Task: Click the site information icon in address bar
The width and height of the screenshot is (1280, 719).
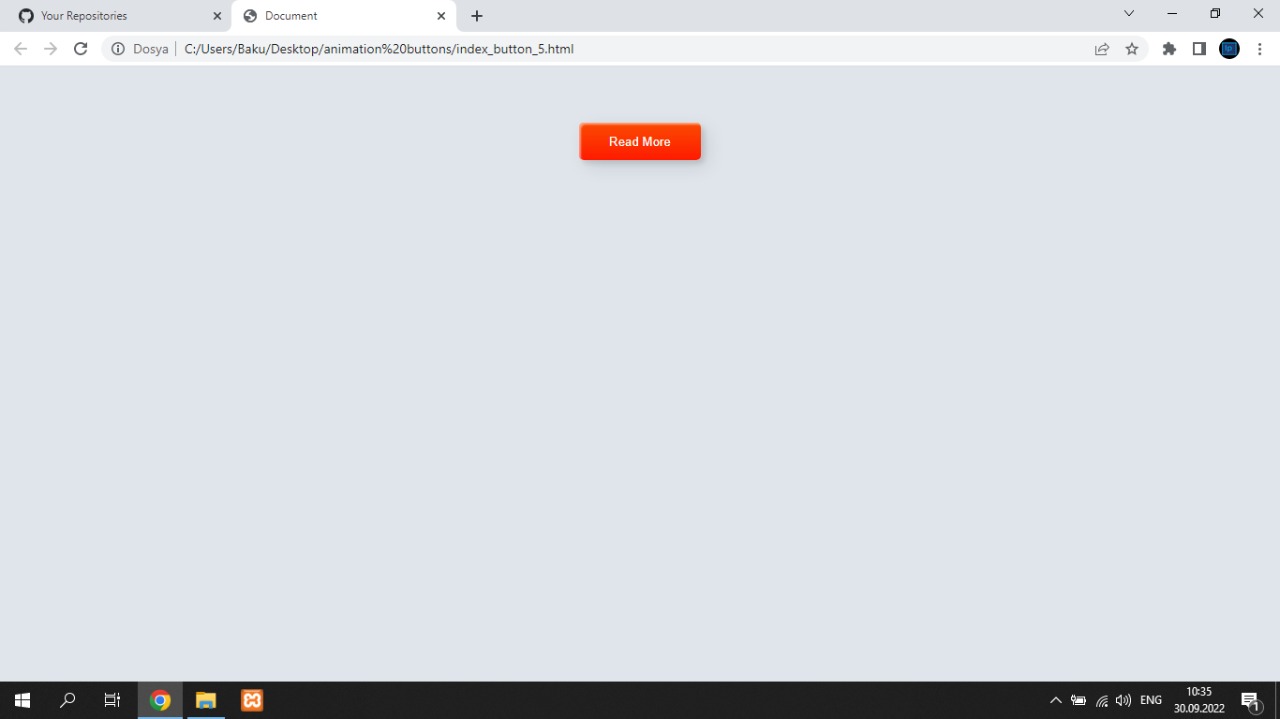Action: (x=118, y=48)
